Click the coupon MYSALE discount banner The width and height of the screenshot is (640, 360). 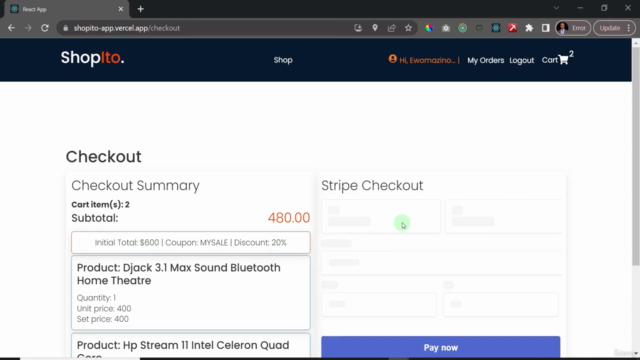click(x=191, y=242)
